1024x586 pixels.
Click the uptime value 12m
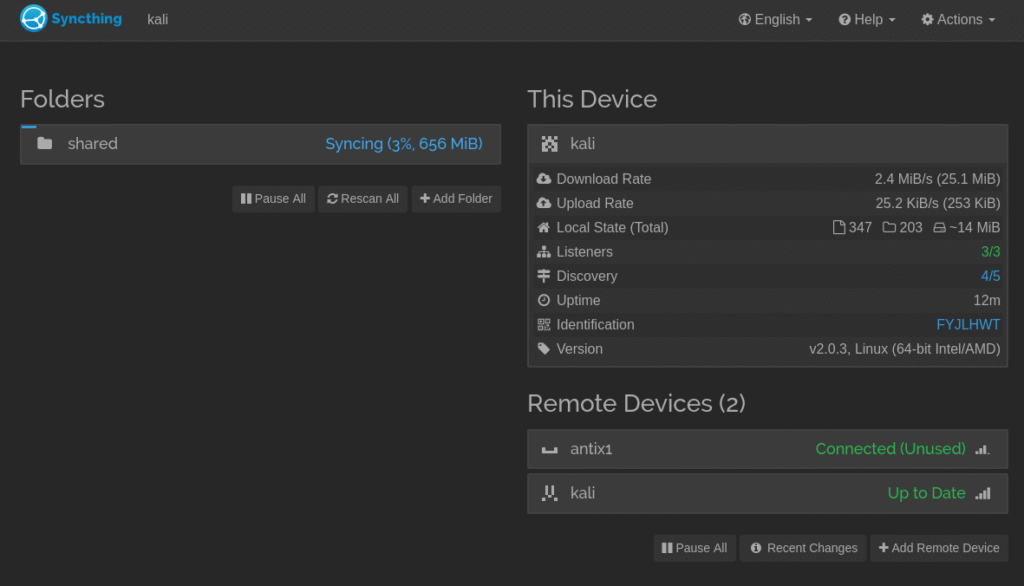click(987, 301)
